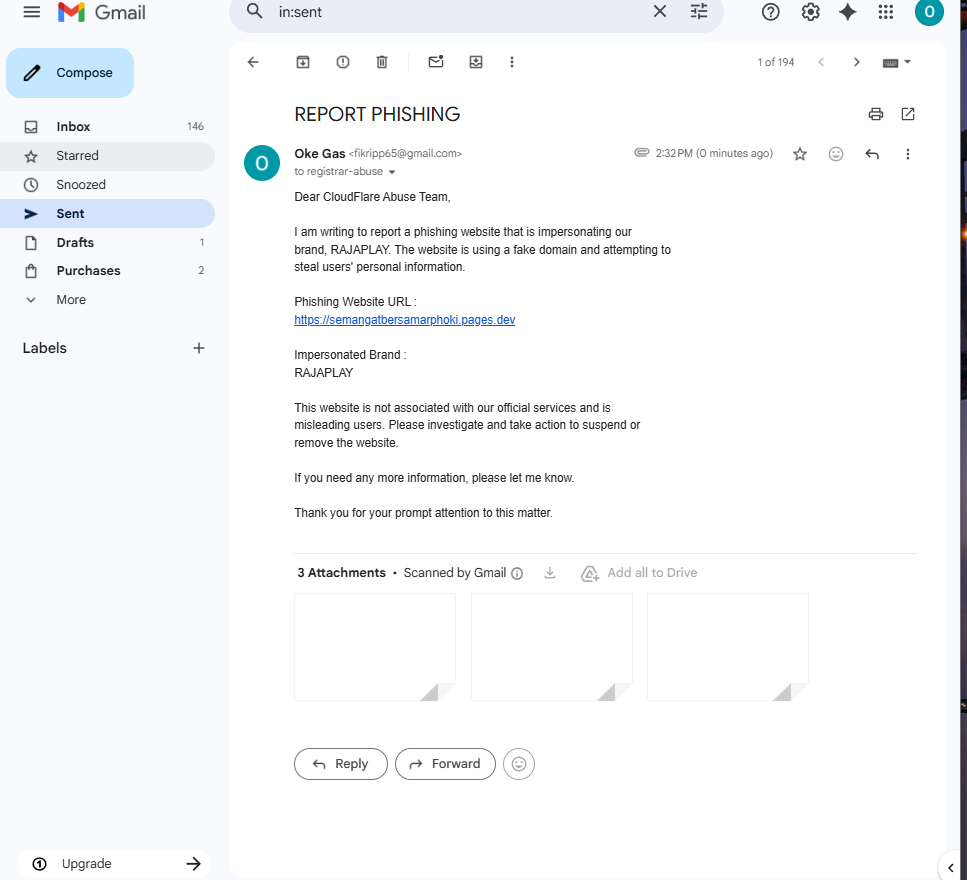The image size is (967, 880).
Task: Reply using the header arrow icon
Action: pyautogui.click(x=871, y=154)
